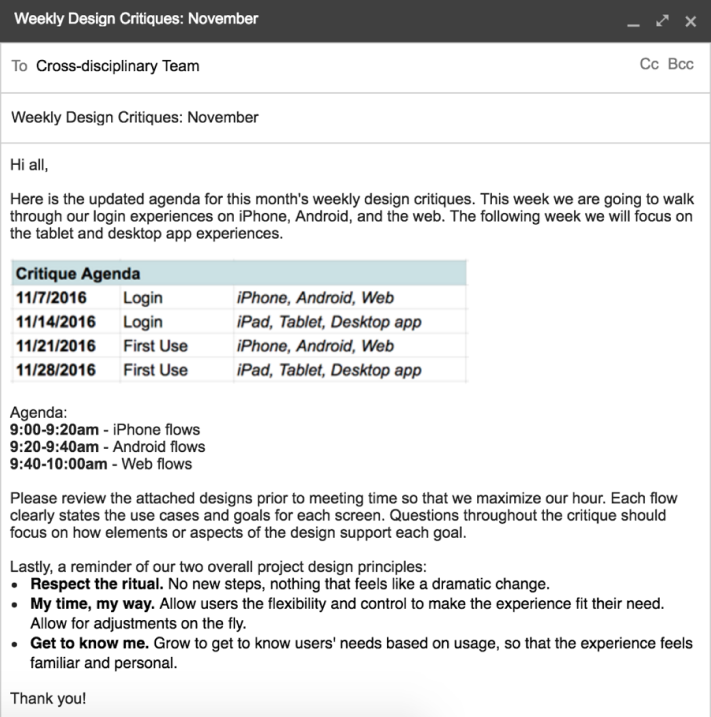Image resolution: width=711 pixels, height=717 pixels.
Task: Click the "My time, my way." bullet
Action: 92,605
